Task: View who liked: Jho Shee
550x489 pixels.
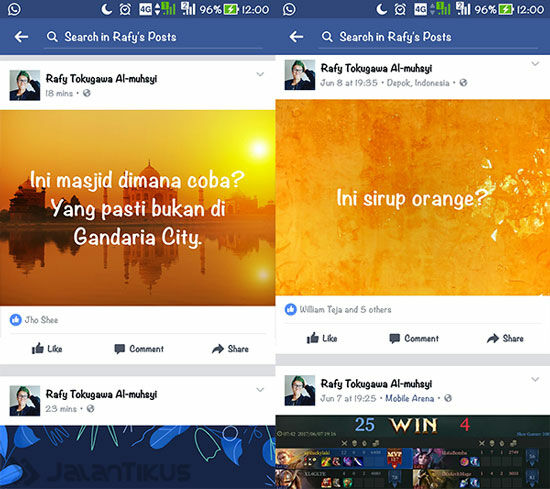Action: pos(41,320)
